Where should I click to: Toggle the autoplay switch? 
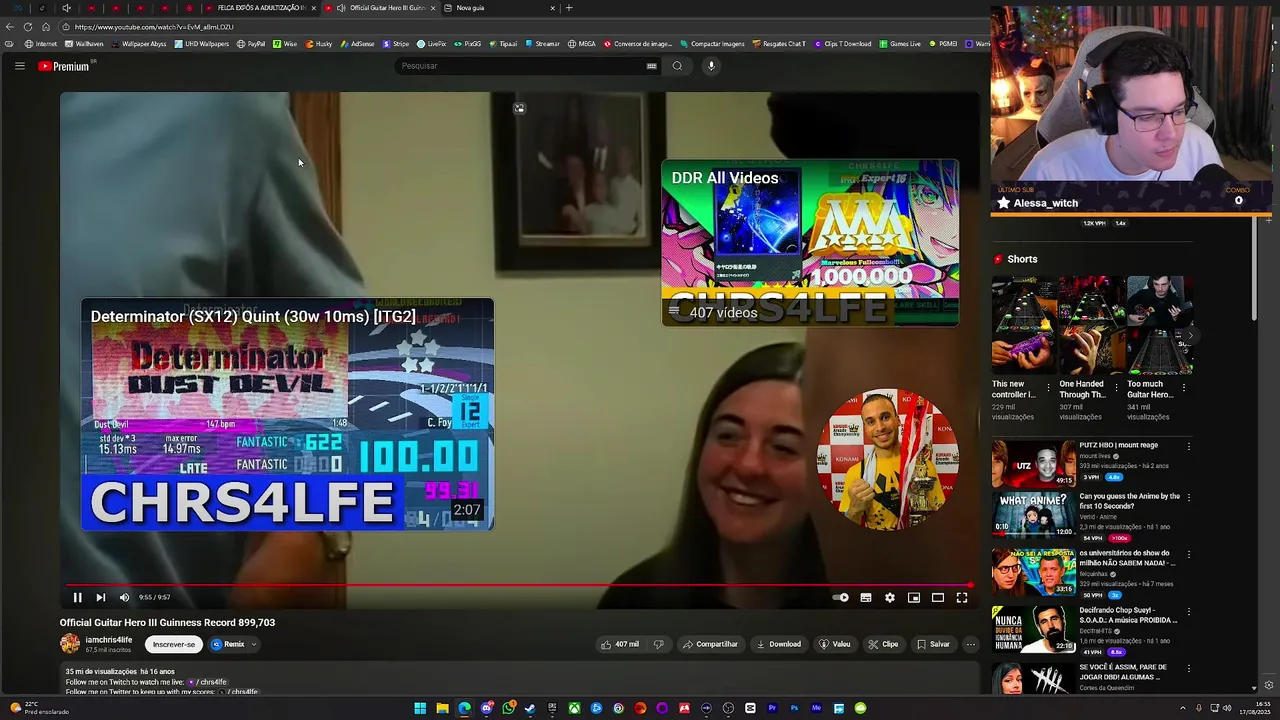[841, 598]
